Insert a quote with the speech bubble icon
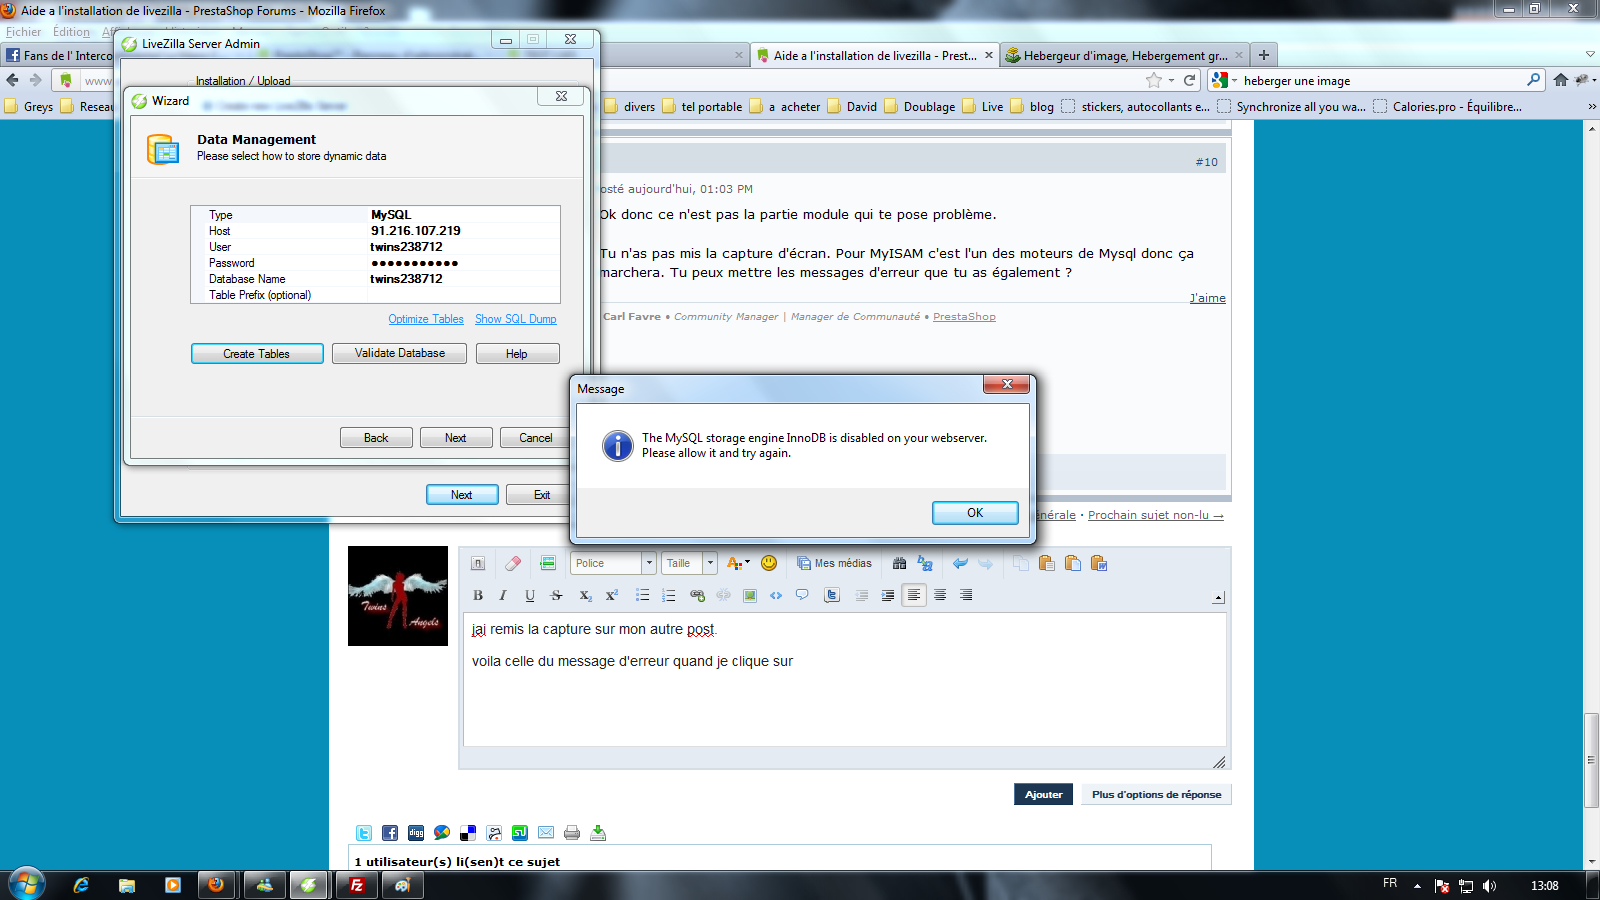1600x900 pixels. (x=802, y=595)
